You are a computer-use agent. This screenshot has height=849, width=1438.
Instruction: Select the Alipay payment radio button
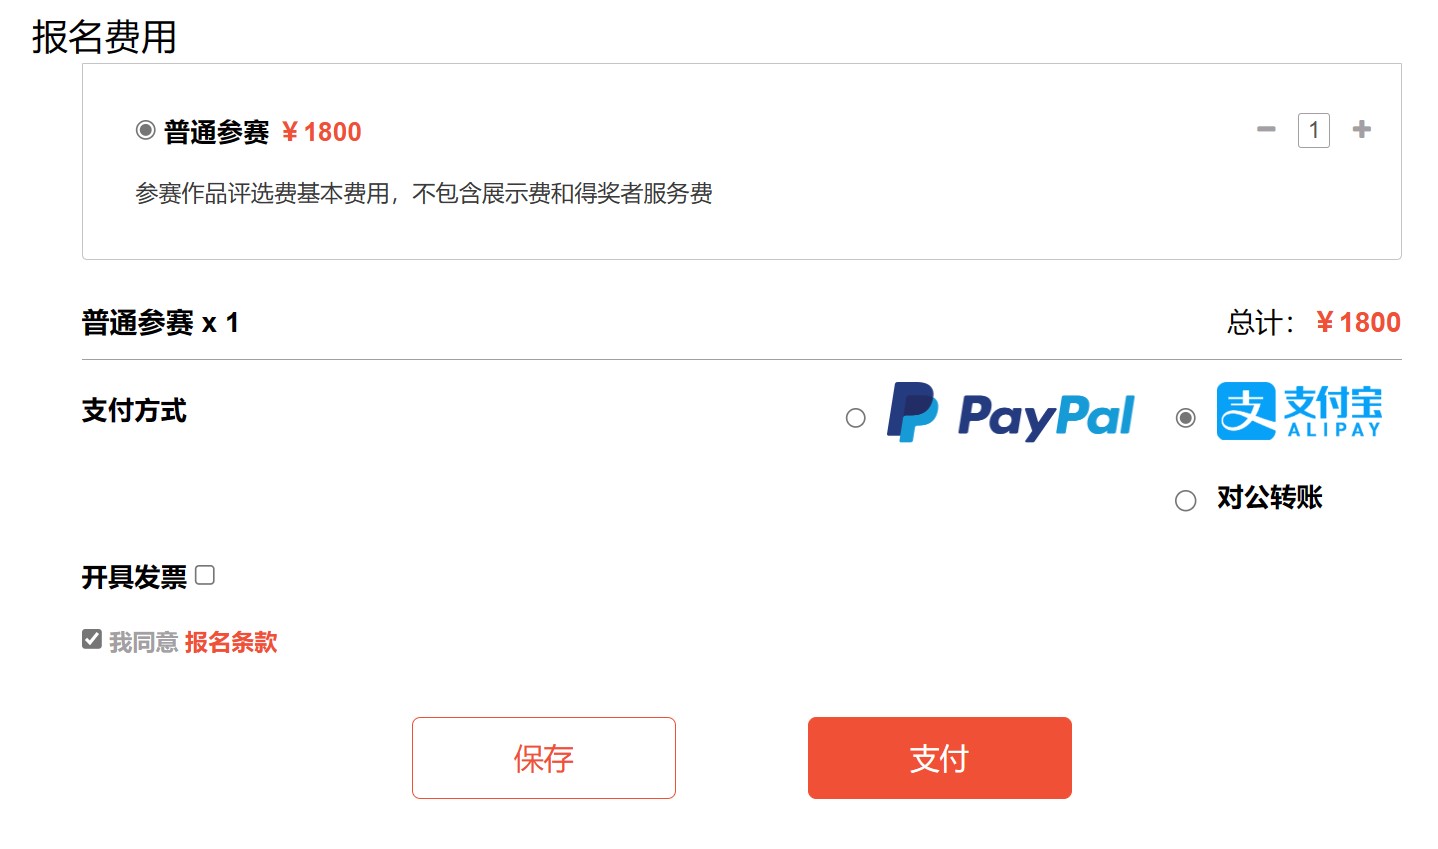click(1186, 418)
